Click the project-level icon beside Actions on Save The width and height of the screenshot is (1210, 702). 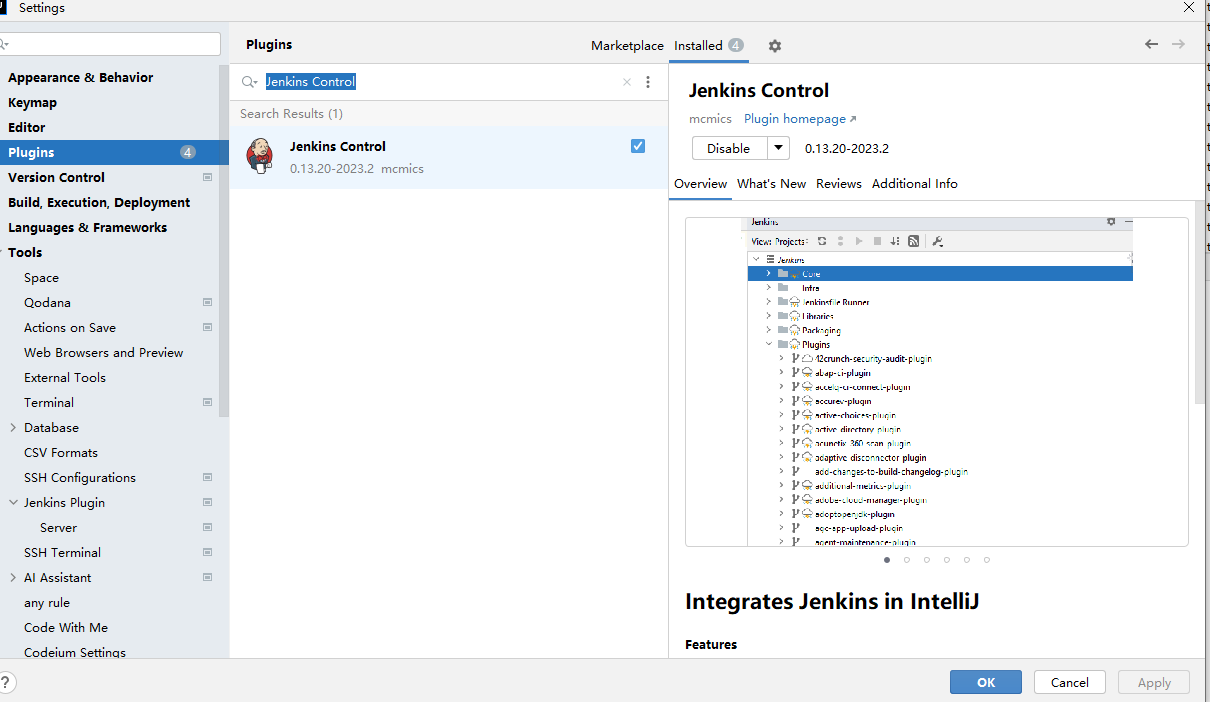click(208, 327)
